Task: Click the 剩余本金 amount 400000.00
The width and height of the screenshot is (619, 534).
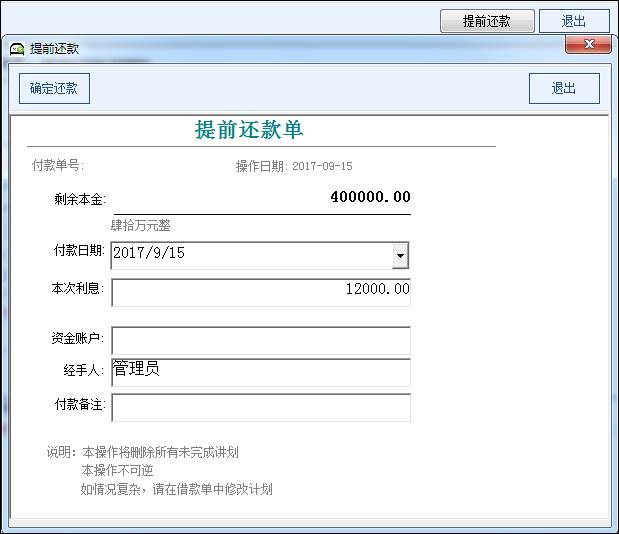Action: (370, 197)
